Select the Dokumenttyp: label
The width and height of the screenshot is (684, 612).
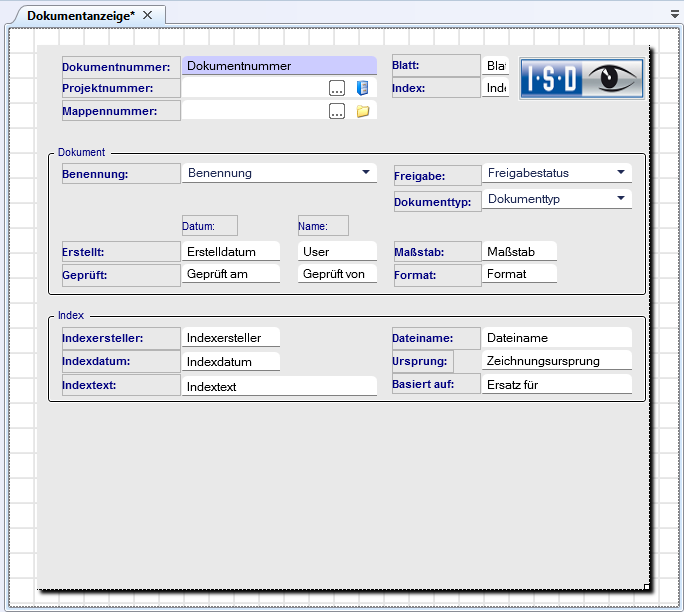click(437, 202)
